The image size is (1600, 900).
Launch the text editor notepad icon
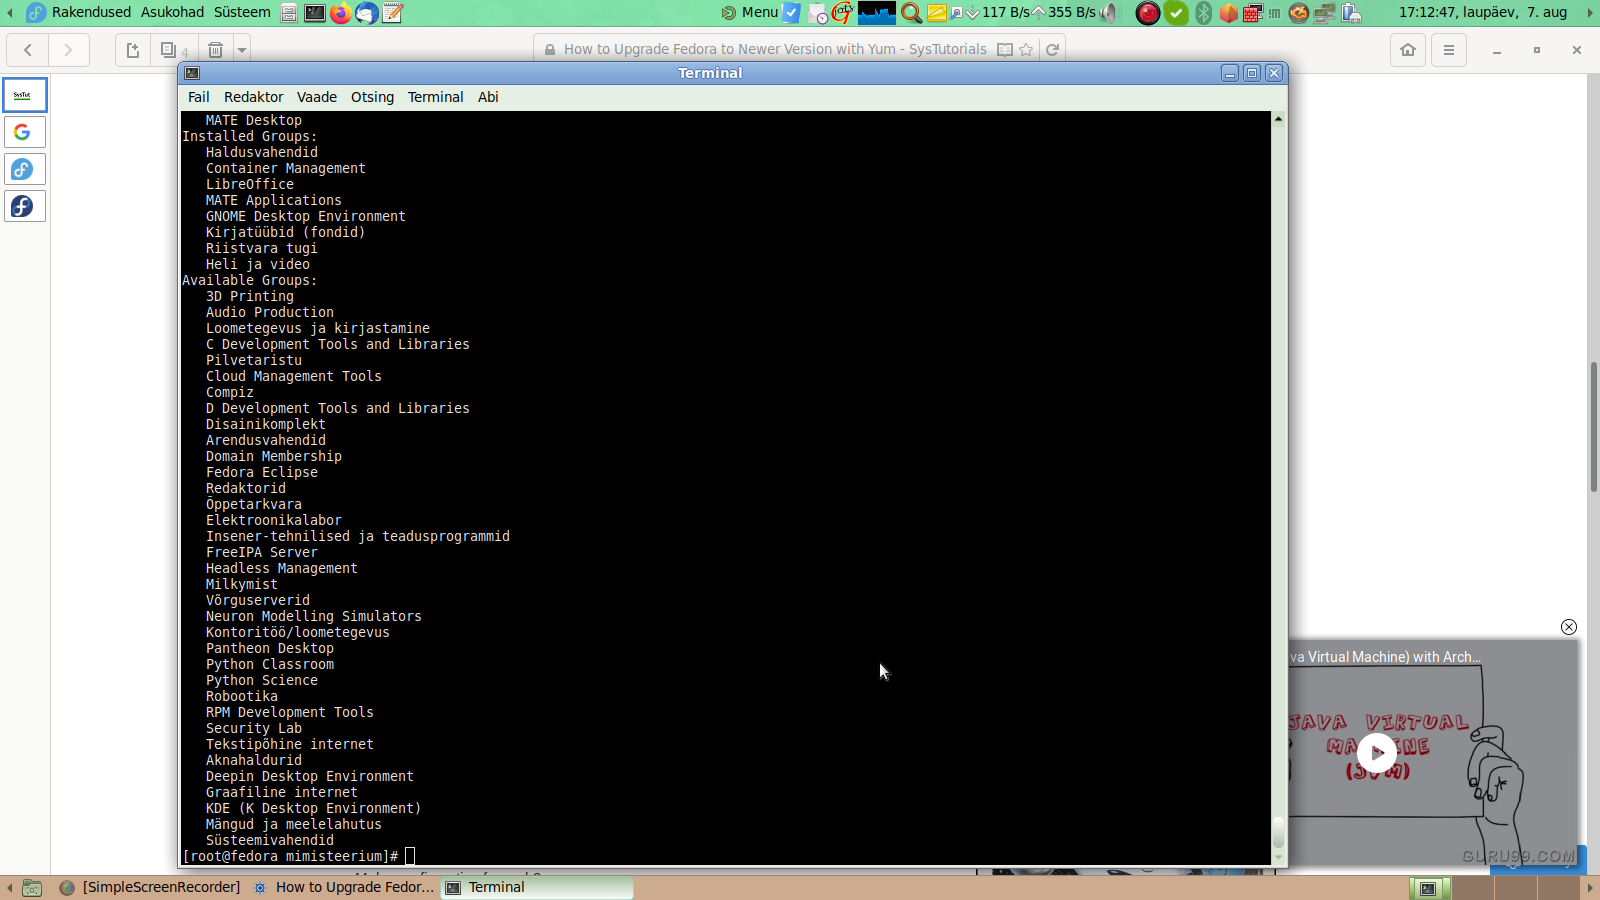[392, 13]
